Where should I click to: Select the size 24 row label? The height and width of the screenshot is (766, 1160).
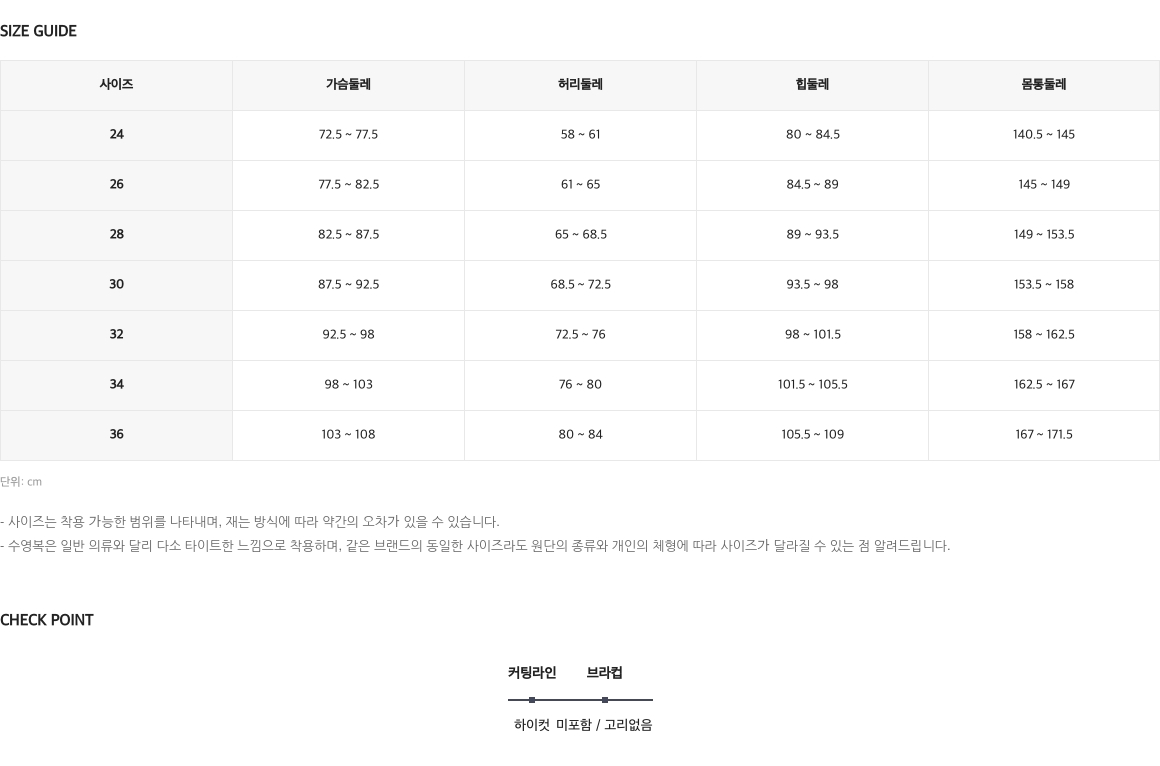(116, 135)
